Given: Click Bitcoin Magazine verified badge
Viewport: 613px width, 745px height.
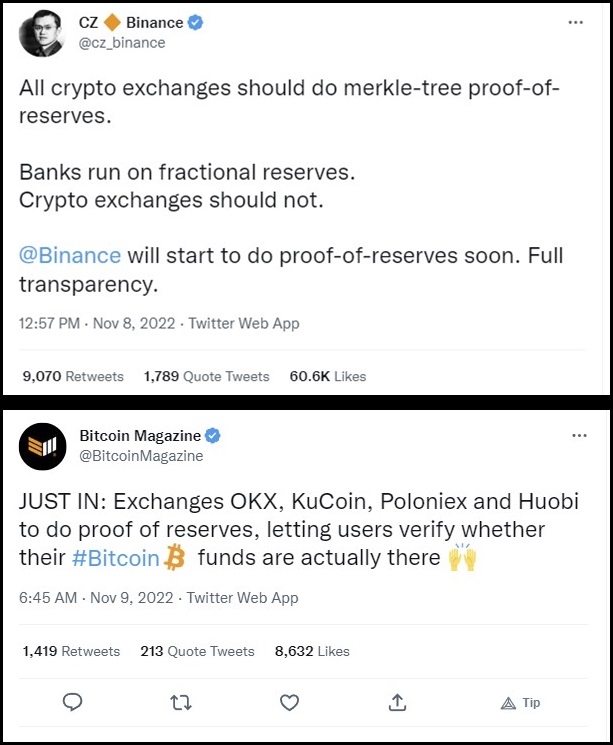Looking at the screenshot, I should (x=213, y=435).
